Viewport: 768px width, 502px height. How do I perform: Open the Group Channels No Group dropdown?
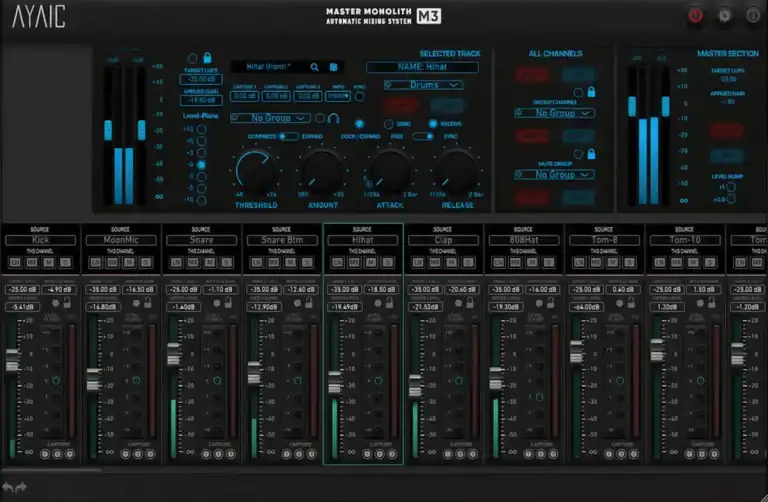554,113
